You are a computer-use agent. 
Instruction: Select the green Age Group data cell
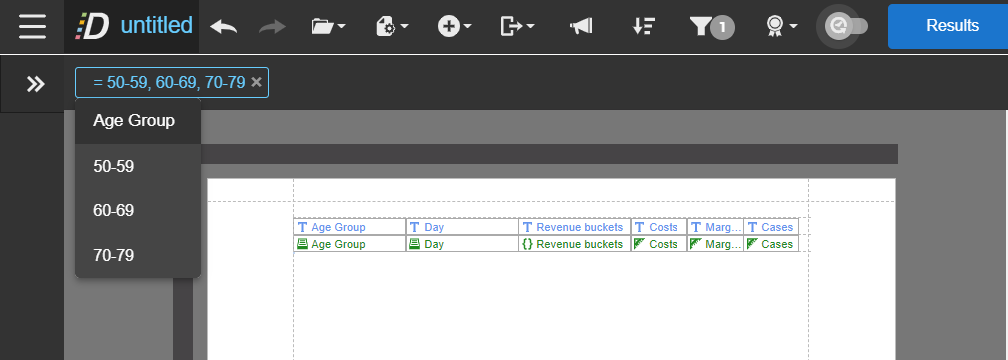coord(350,244)
